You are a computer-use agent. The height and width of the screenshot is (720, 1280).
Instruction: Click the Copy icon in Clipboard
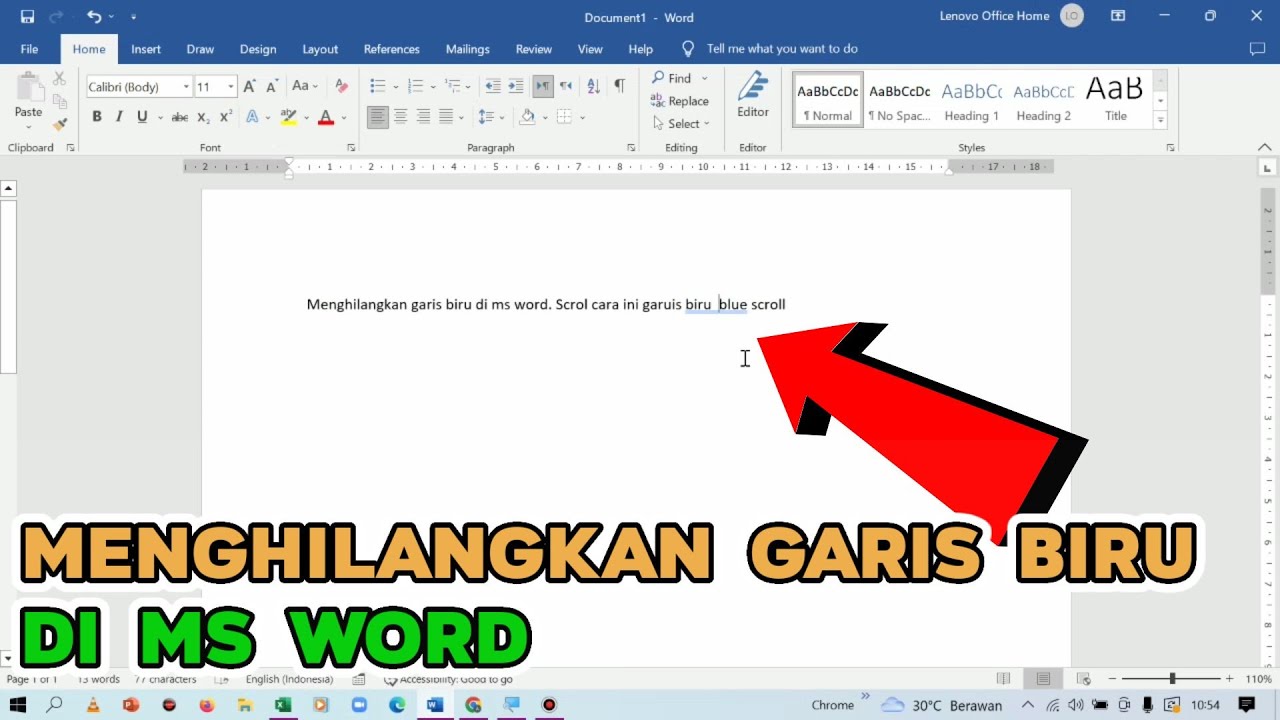[x=59, y=101]
